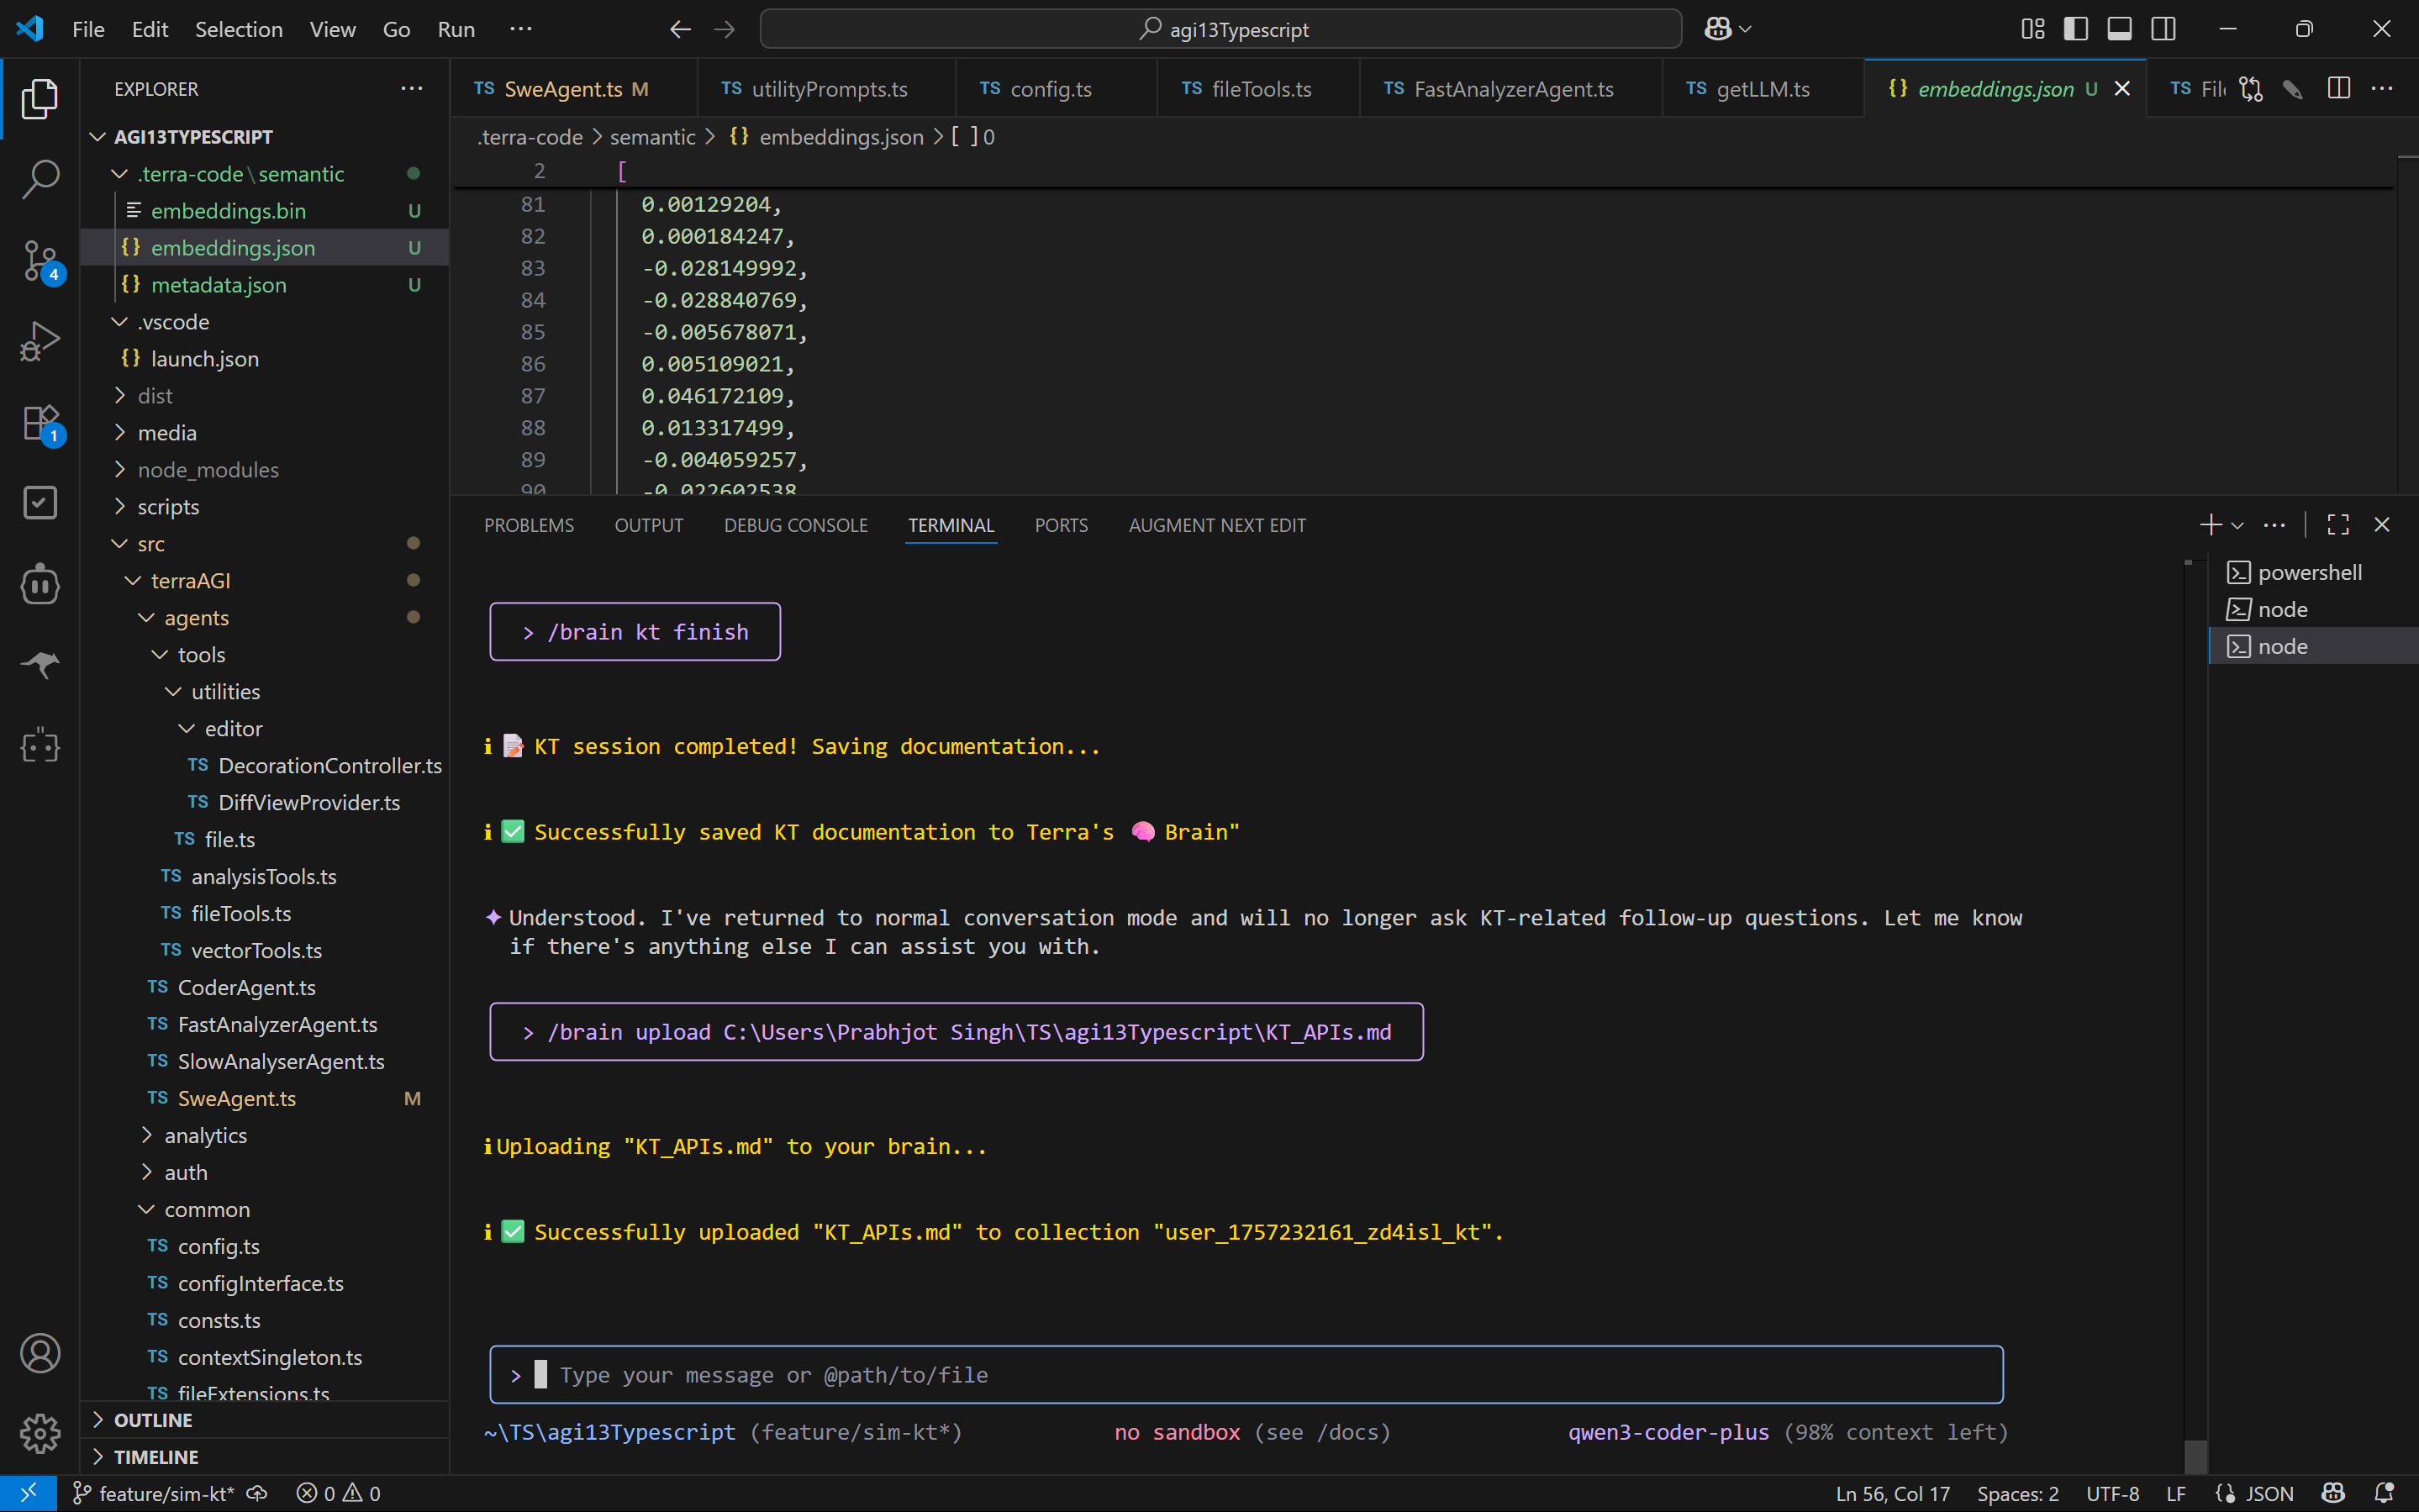Screen dimensions: 2419x1512
Task: Toggle the Secondary Side Bar visibility
Action: tap(2163, 29)
